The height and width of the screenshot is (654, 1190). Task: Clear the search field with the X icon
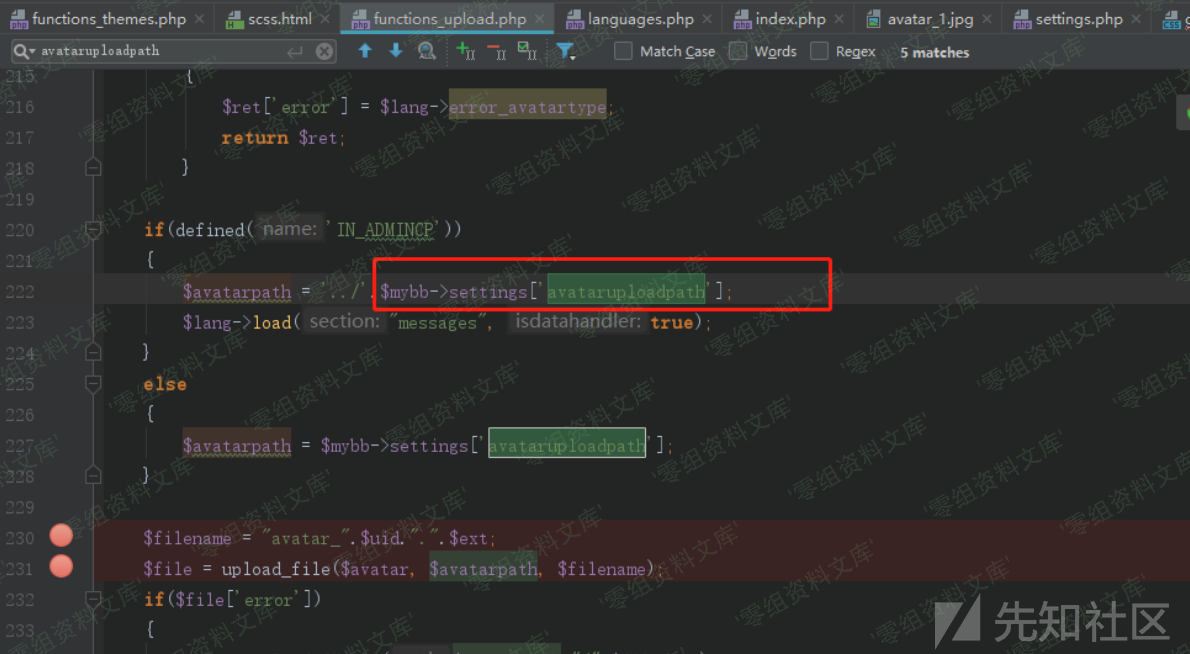(325, 51)
